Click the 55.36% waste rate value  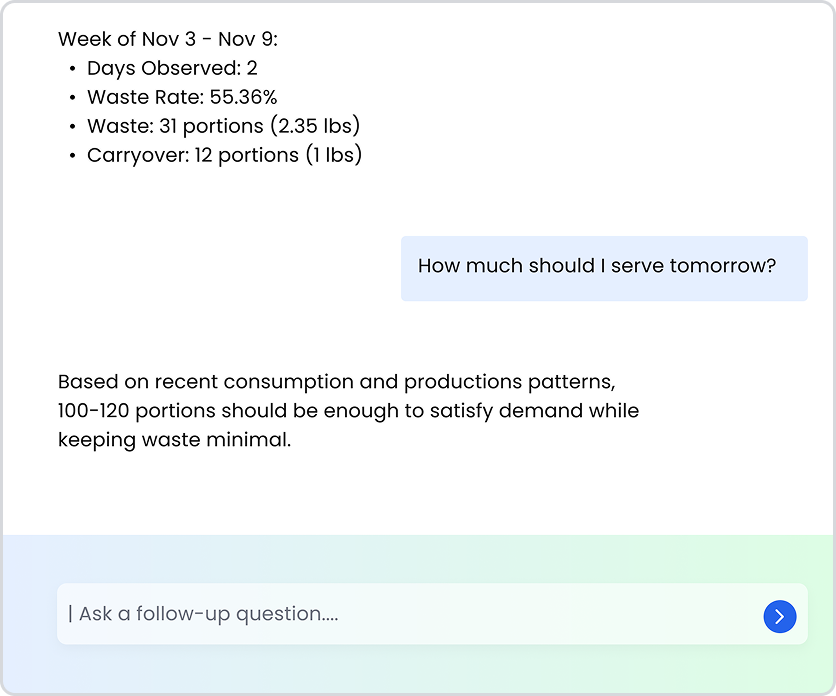click(x=243, y=97)
